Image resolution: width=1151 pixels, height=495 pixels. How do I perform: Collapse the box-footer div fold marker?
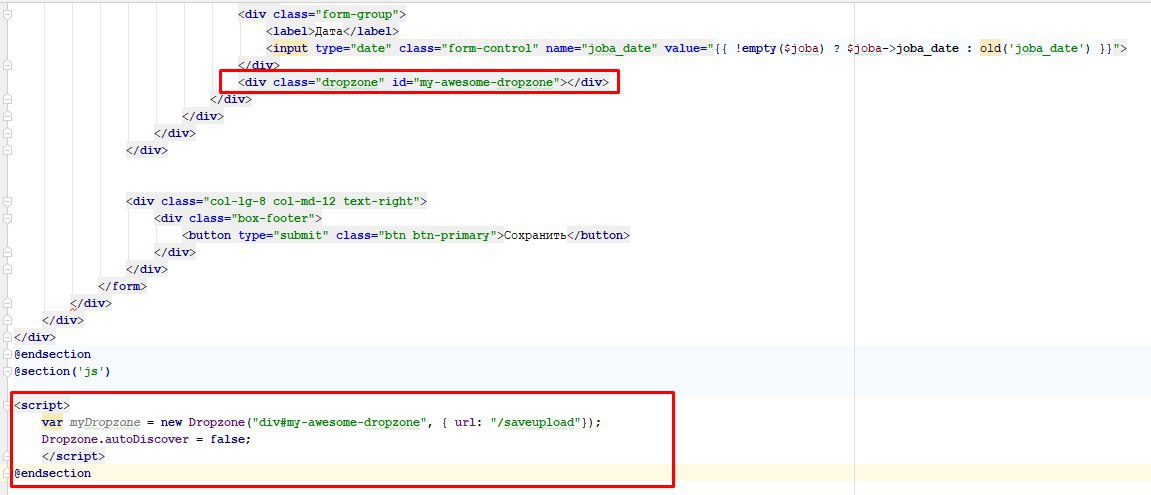click(x=7, y=218)
